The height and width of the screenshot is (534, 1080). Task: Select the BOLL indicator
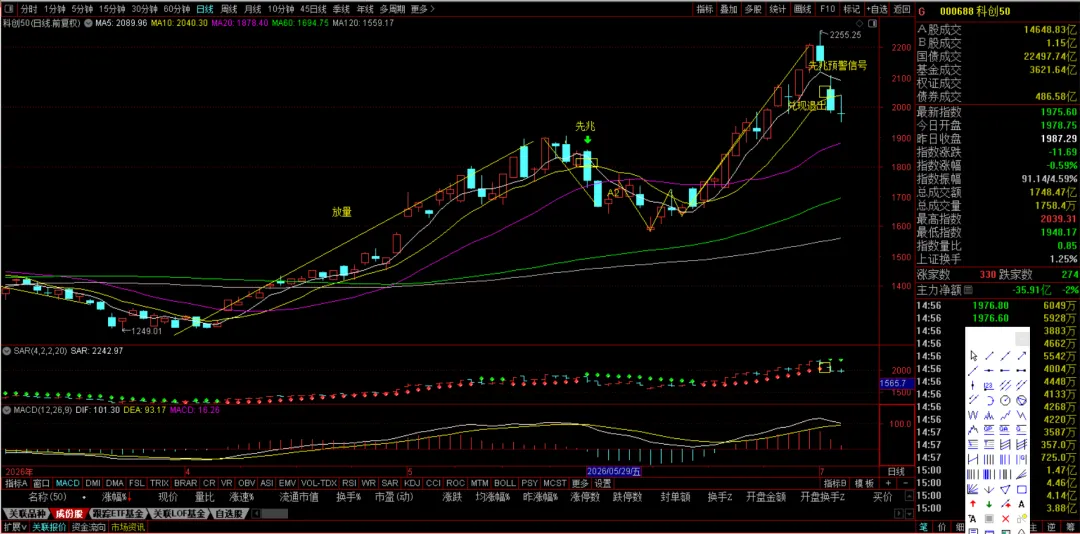(x=504, y=483)
